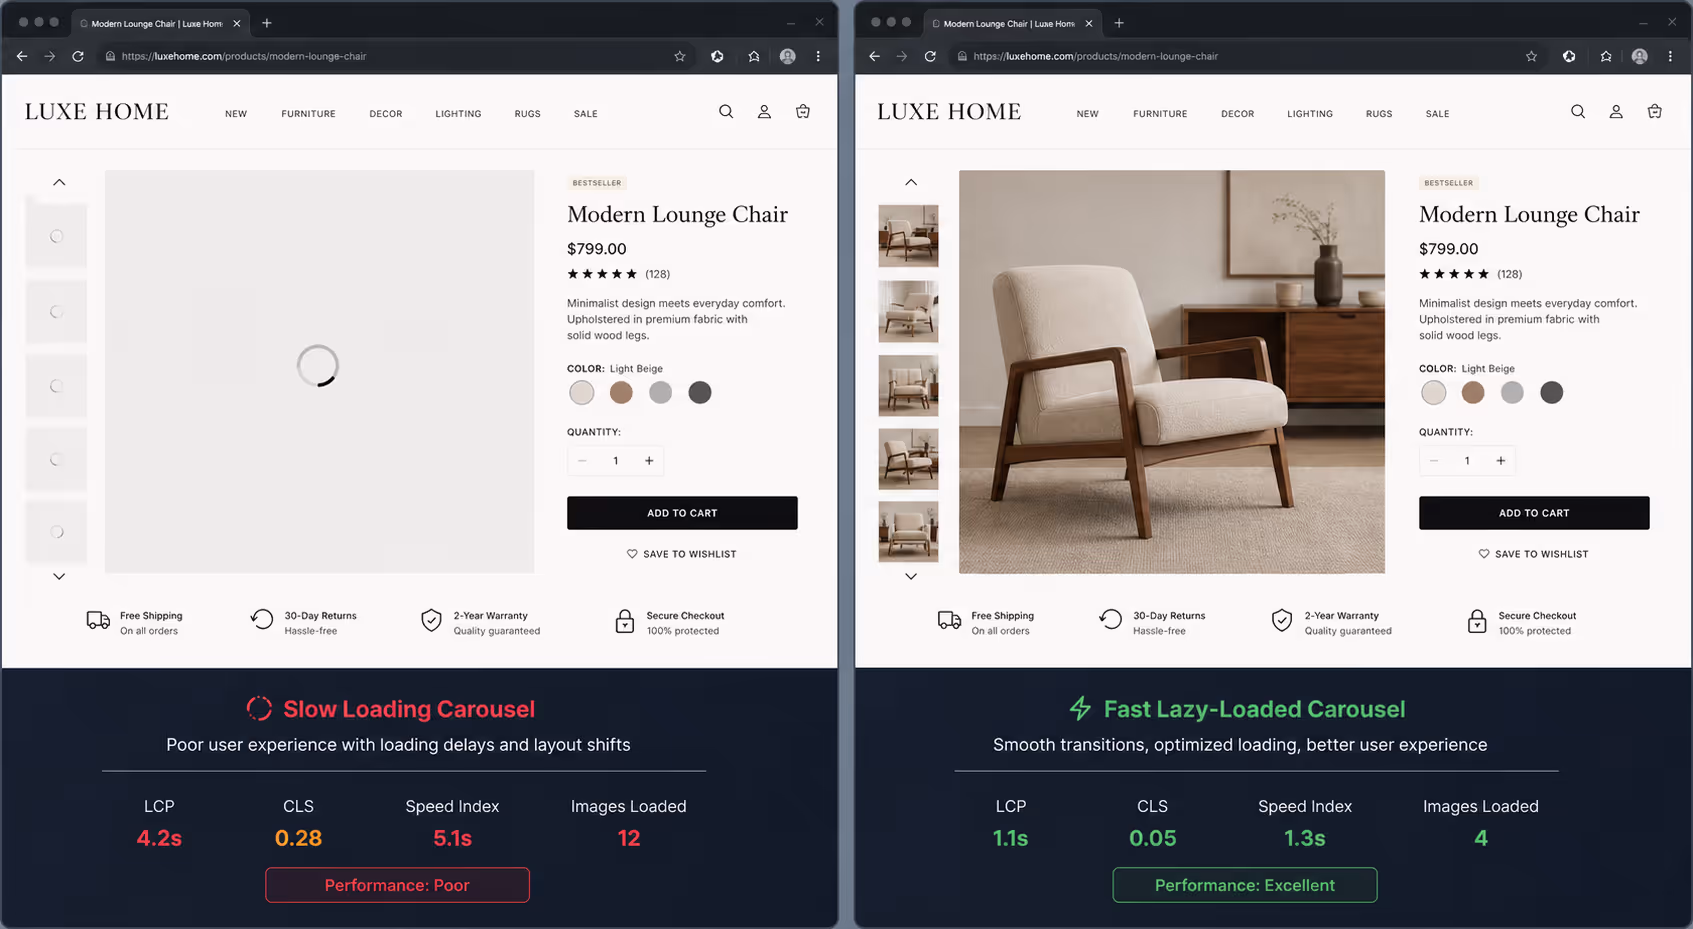Increase quantity with plus in right window
This screenshot has height=929, width=1693.
click(x=1501, y=461)
